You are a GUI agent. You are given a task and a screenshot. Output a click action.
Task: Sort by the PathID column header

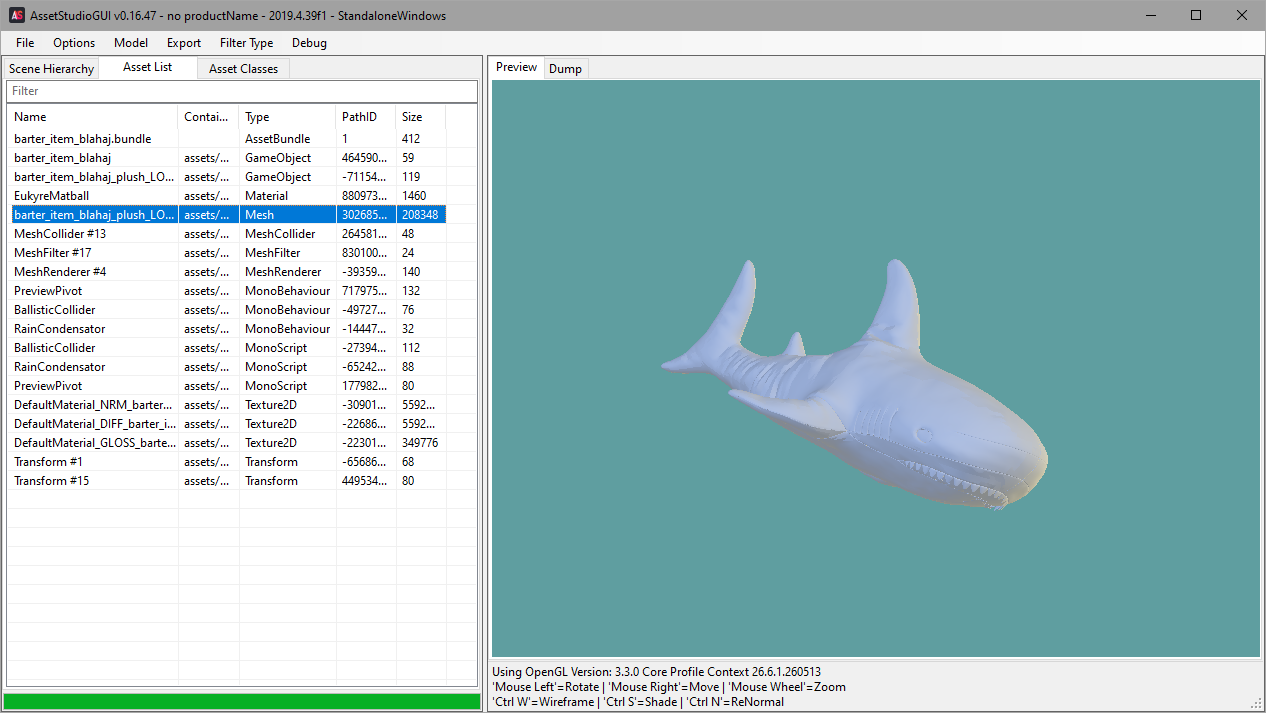(x=366, y=117)
